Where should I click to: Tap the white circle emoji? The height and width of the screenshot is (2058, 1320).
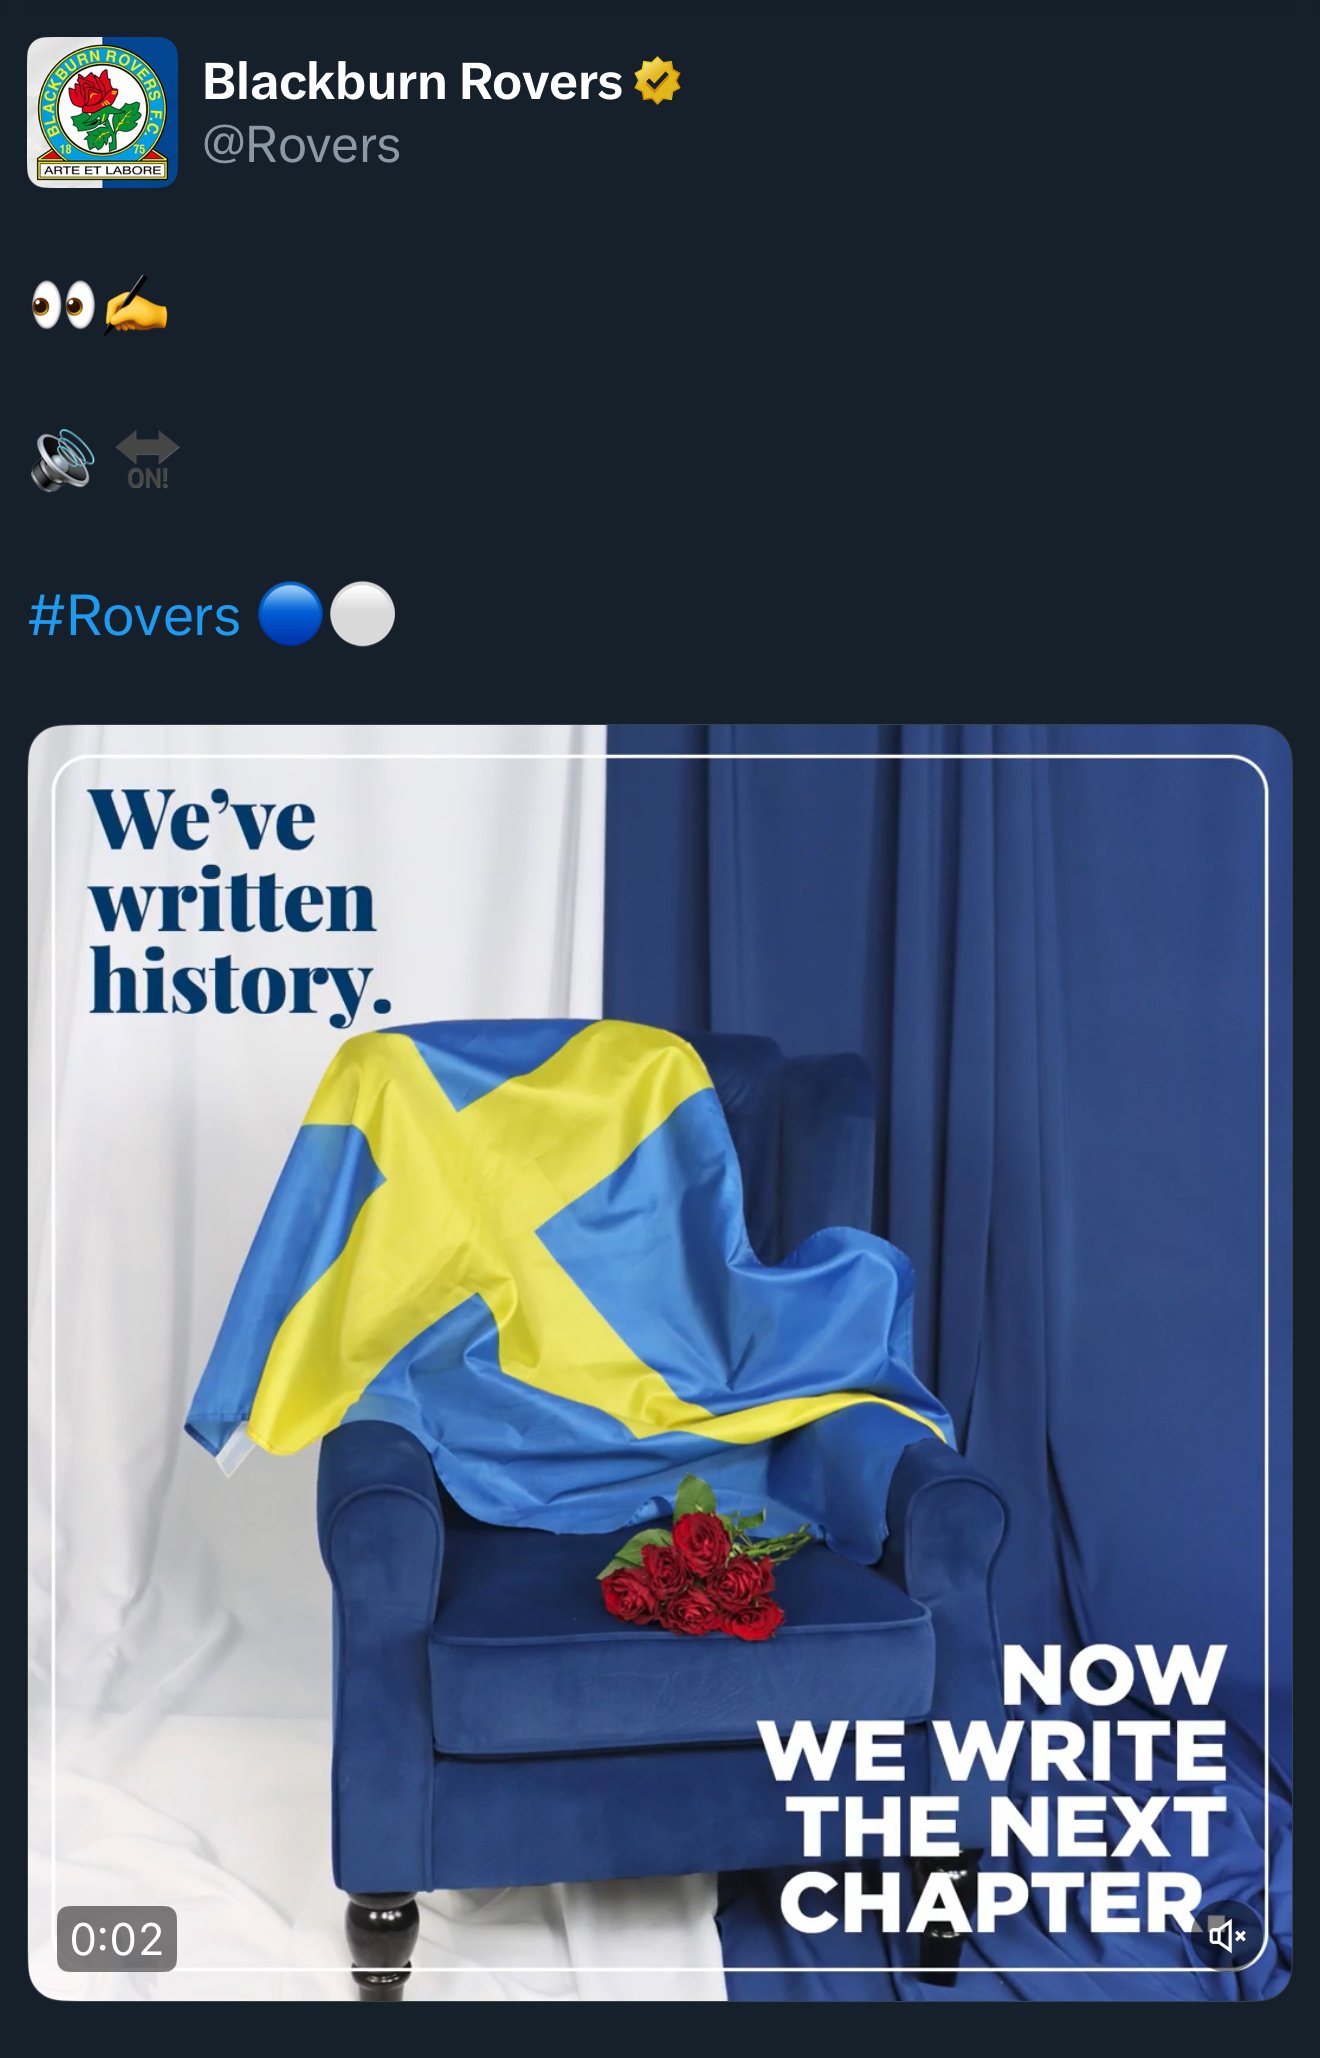coord(362,614)
